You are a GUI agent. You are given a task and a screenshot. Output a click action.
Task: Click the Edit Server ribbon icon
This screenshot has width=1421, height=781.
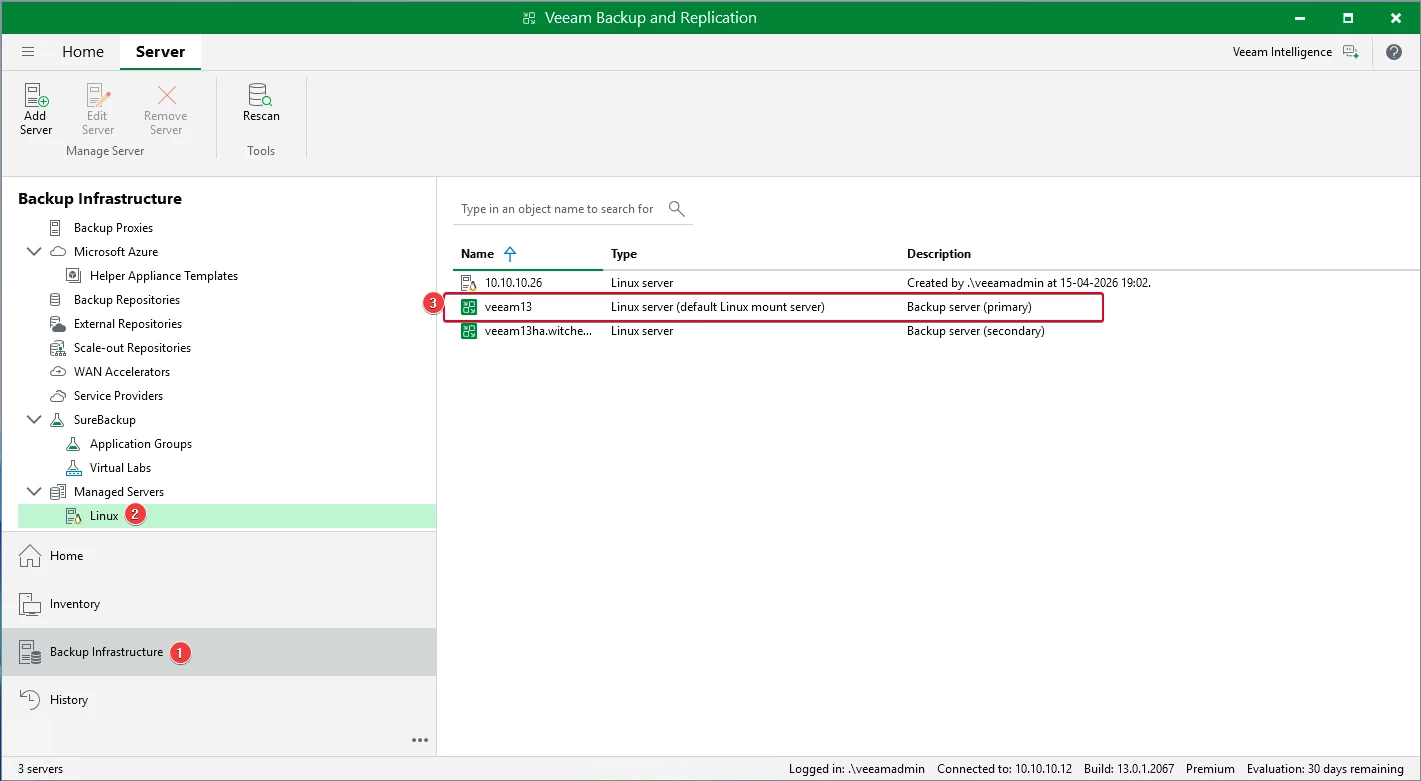[98, 96]
